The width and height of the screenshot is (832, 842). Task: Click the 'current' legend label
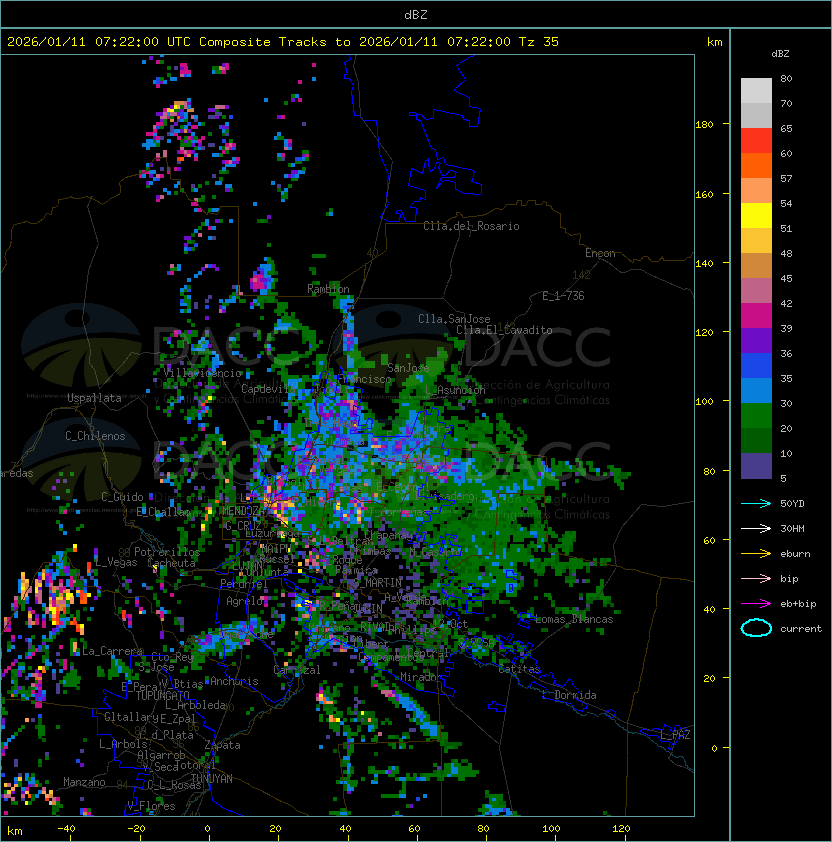[801, 629]
